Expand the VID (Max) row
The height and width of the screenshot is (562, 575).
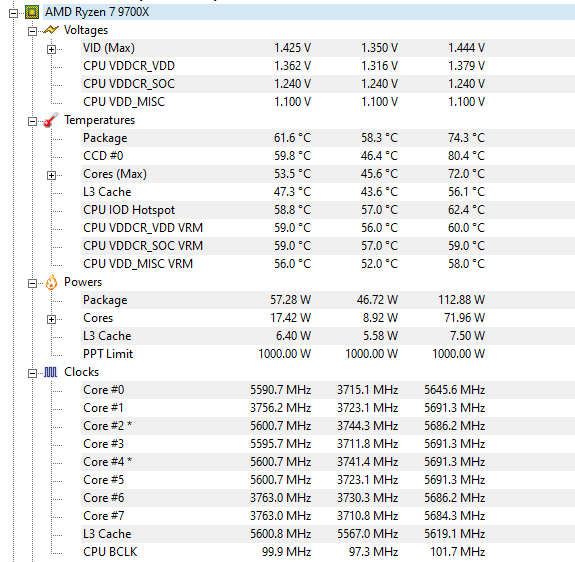click(51, 49)
